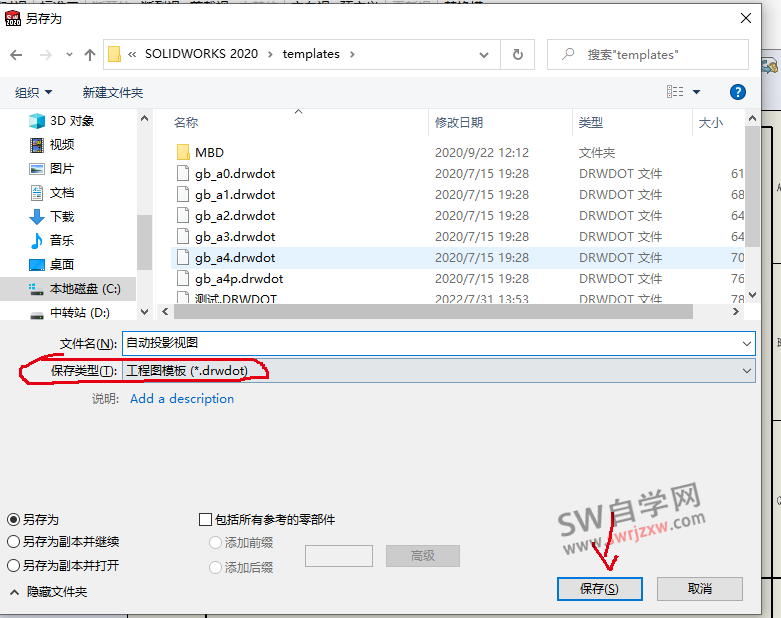Screen dimensions: 781x618
Task: Select the 测试.DRWDOT file row
Action: [457, 299]
